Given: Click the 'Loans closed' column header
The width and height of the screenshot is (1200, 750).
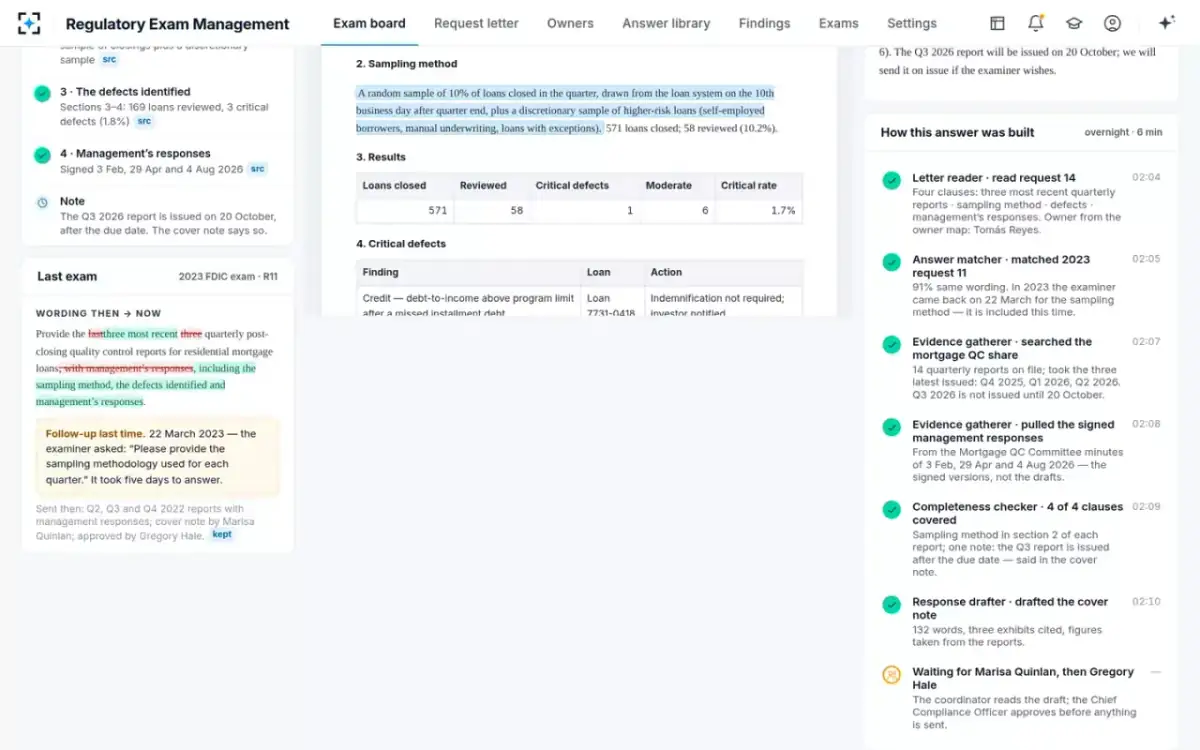Looking at the screenshot, I should (x=394, y=185).
